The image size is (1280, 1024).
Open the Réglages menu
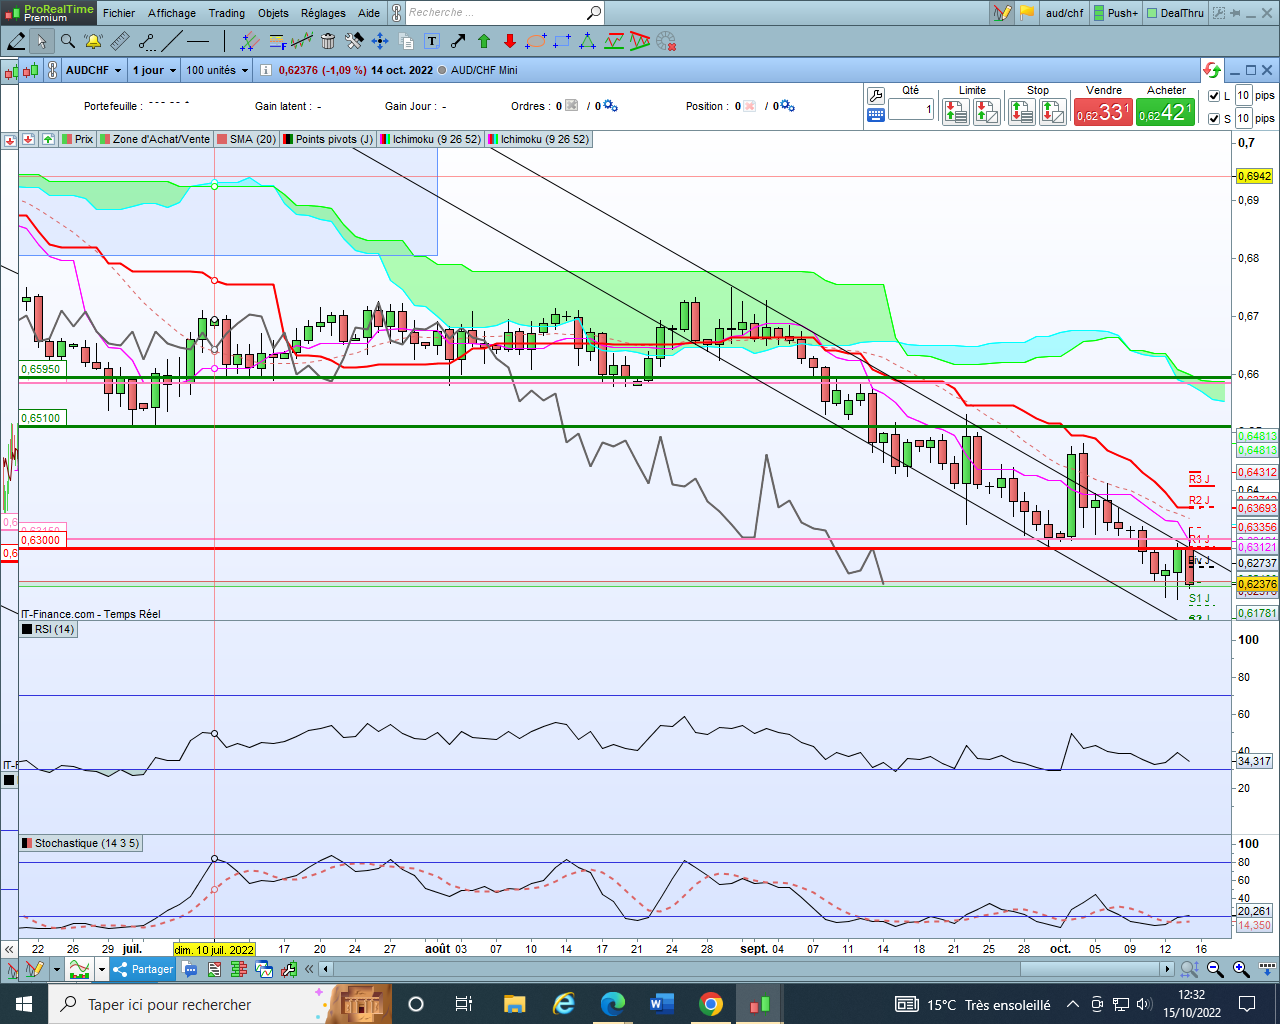tap(323, 13)
